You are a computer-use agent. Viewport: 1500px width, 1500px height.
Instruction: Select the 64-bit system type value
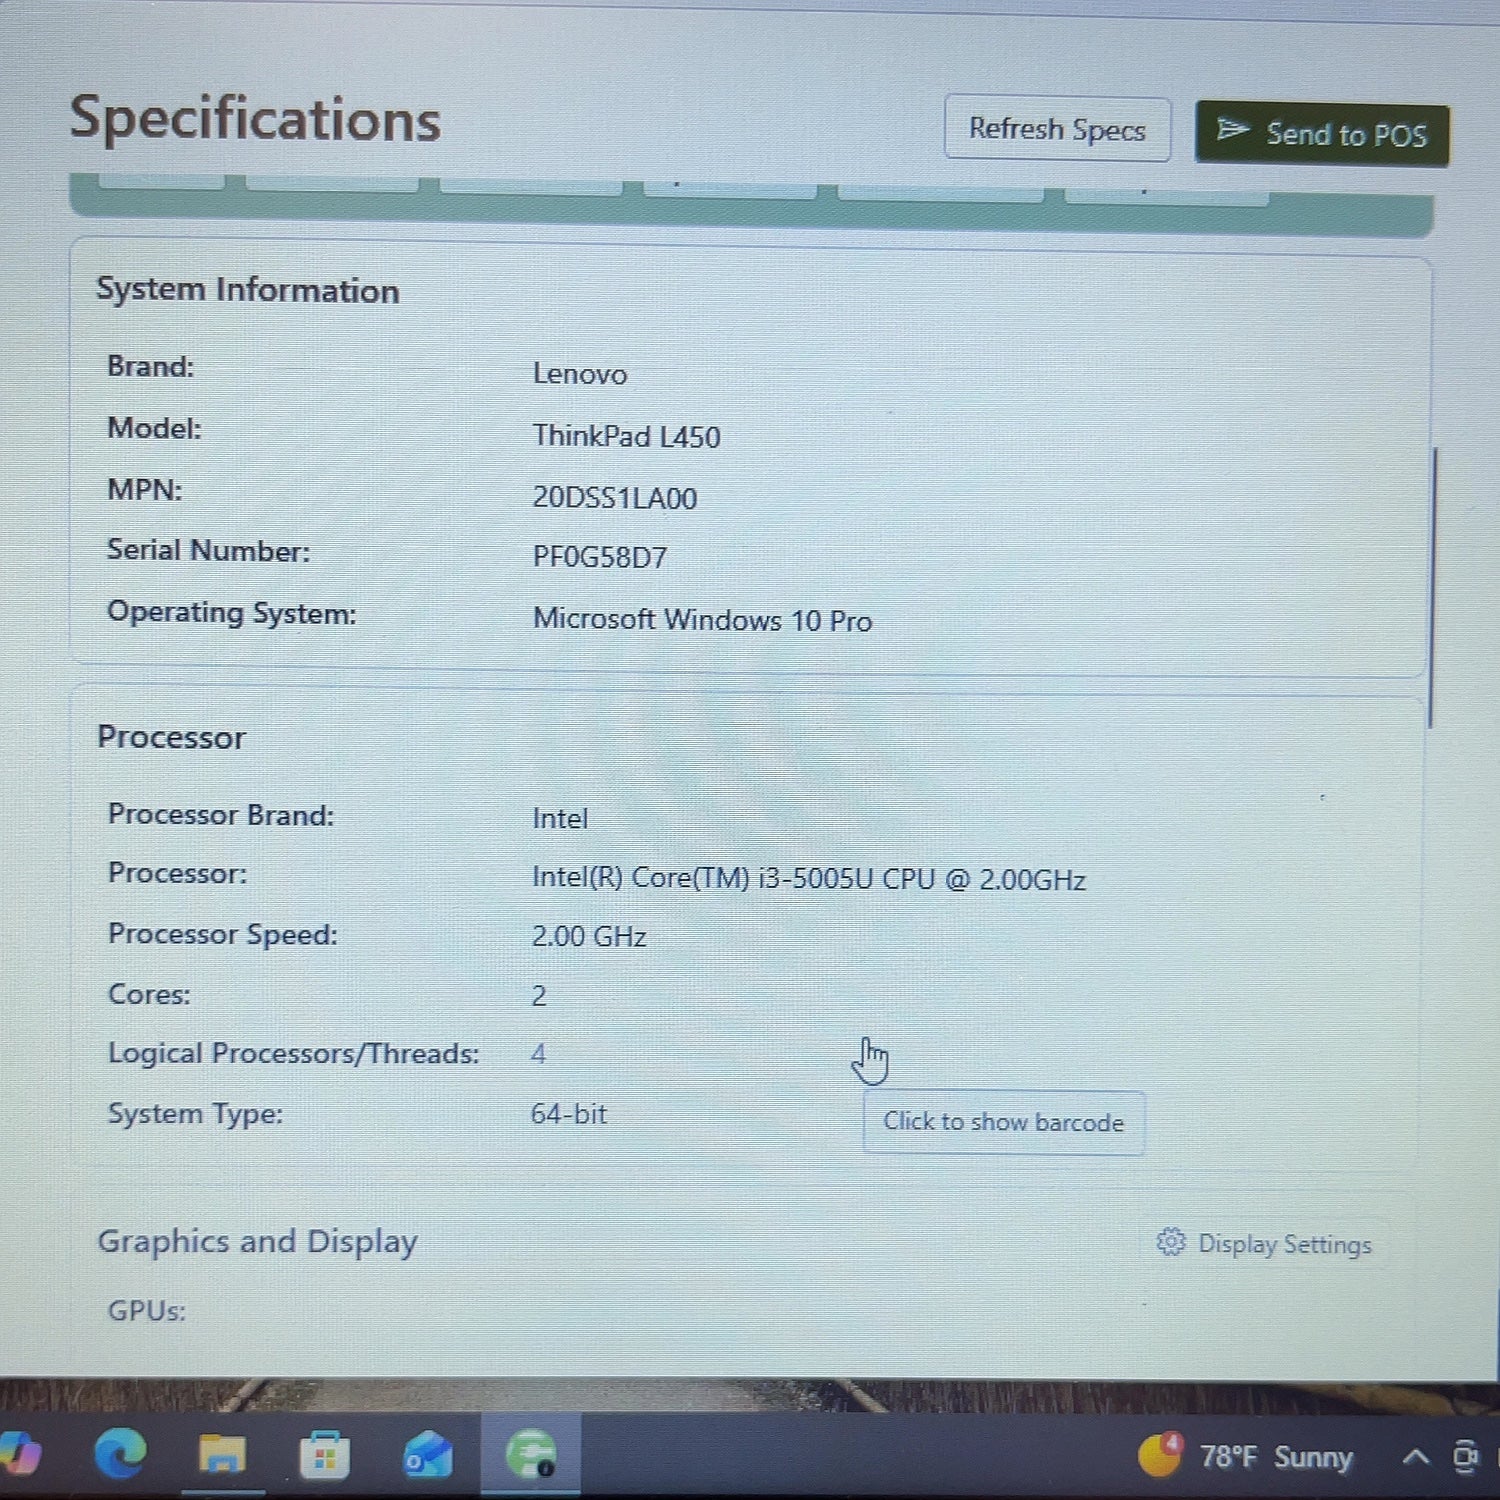[x=569, y=1114]
